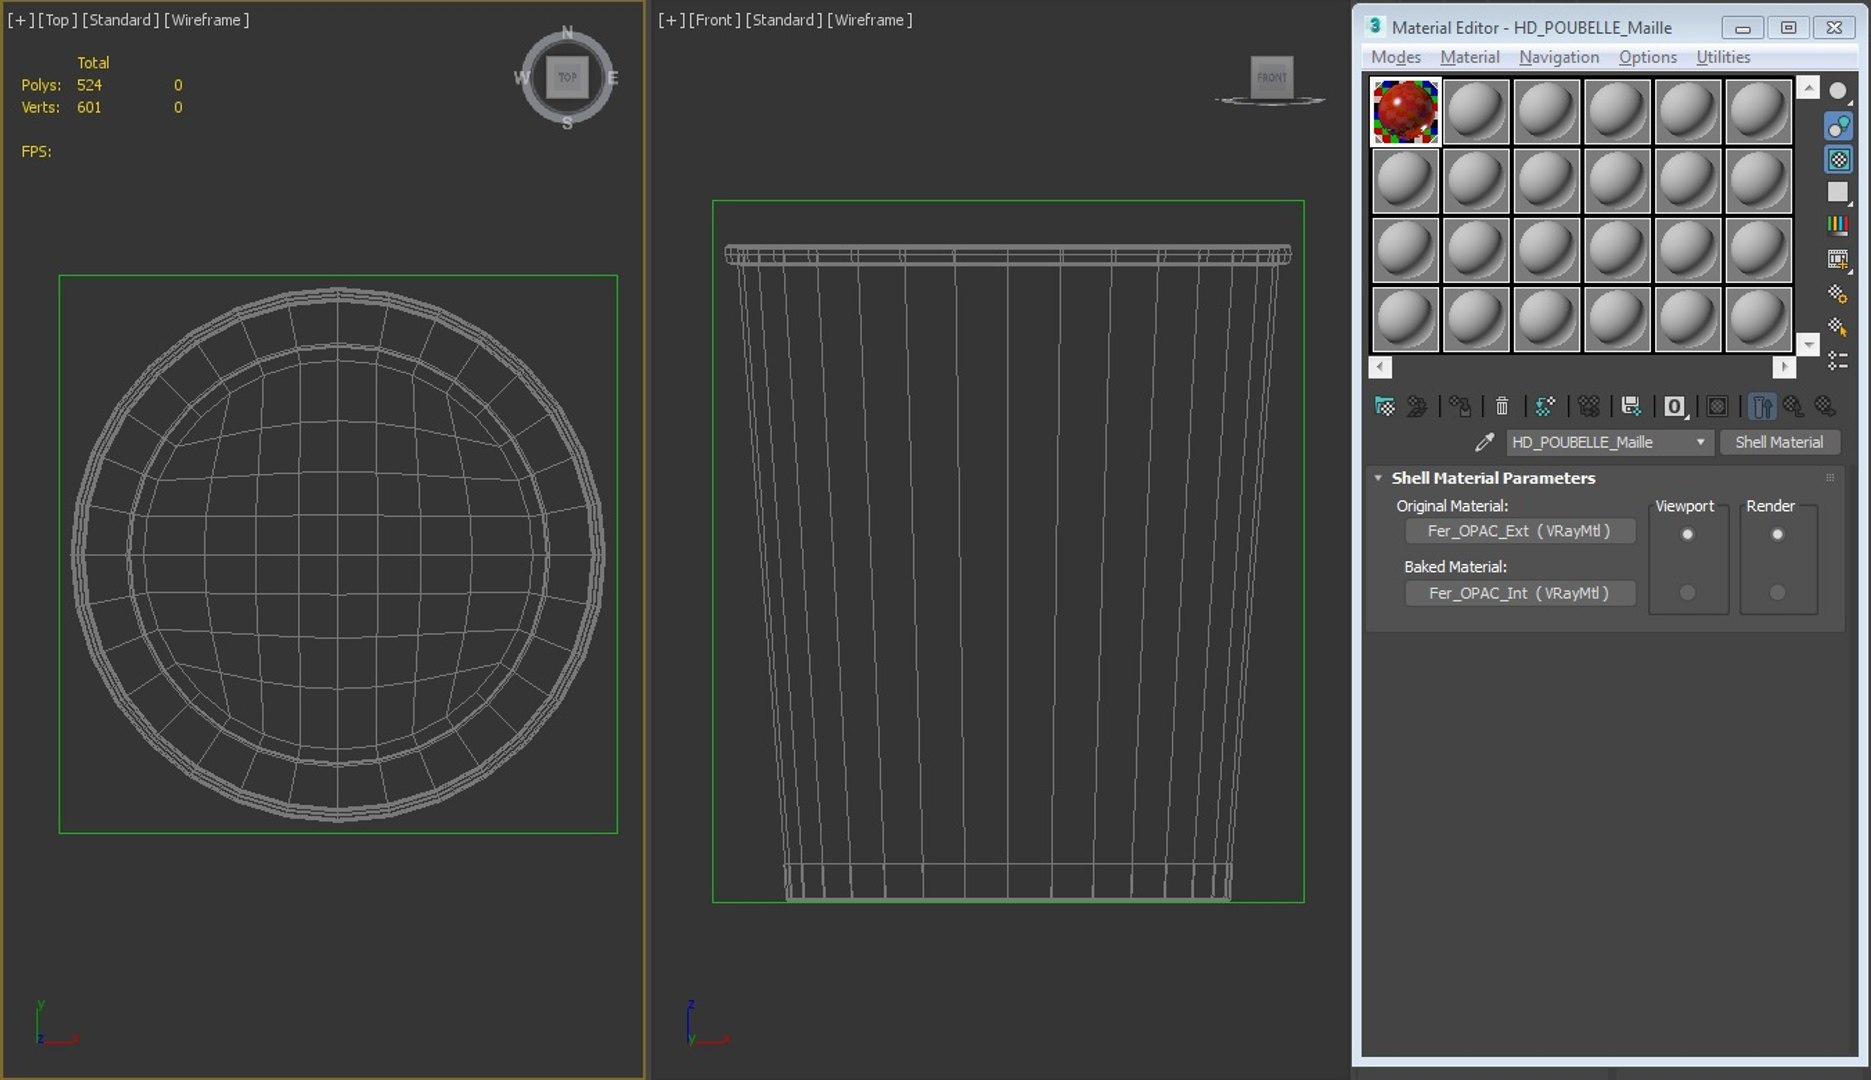Open Sample UV Tiling icon
1871x1080 pixels.
(1838, 192)
